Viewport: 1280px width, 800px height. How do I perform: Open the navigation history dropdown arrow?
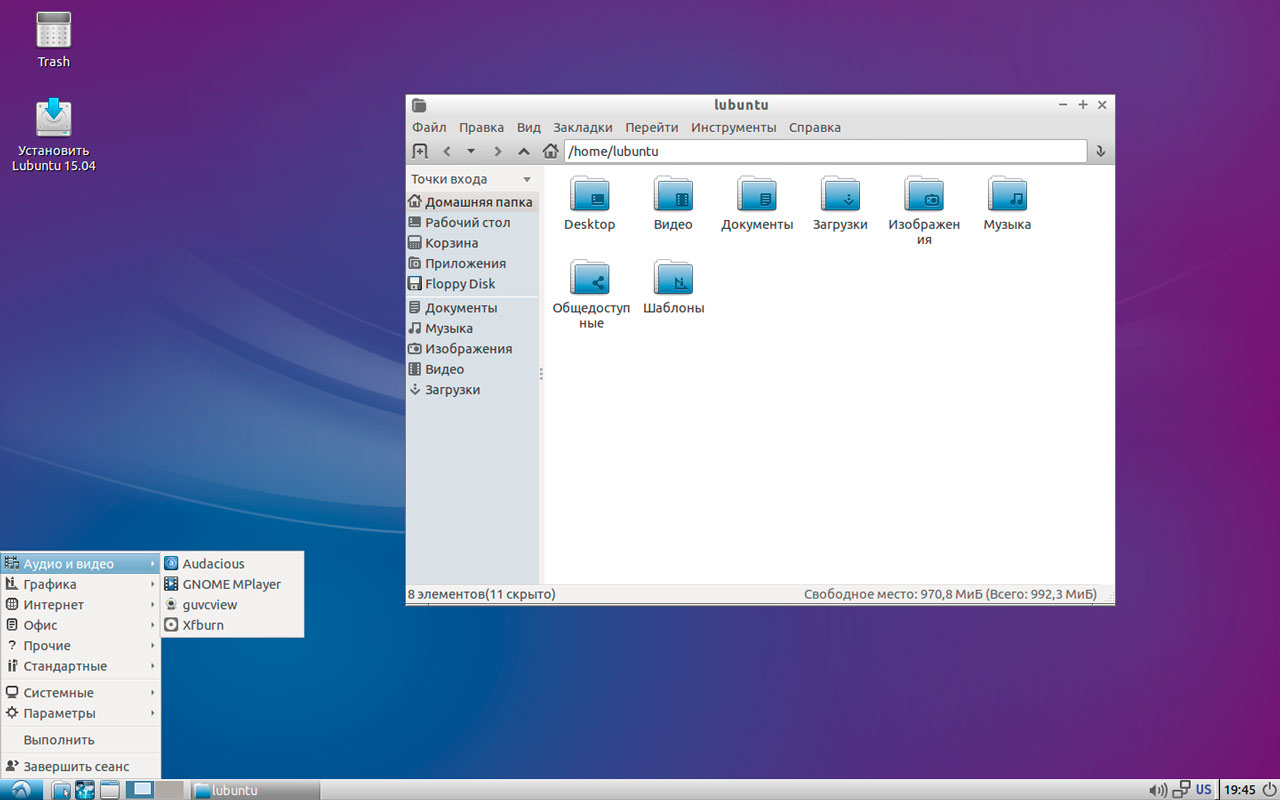pos(471,151)
